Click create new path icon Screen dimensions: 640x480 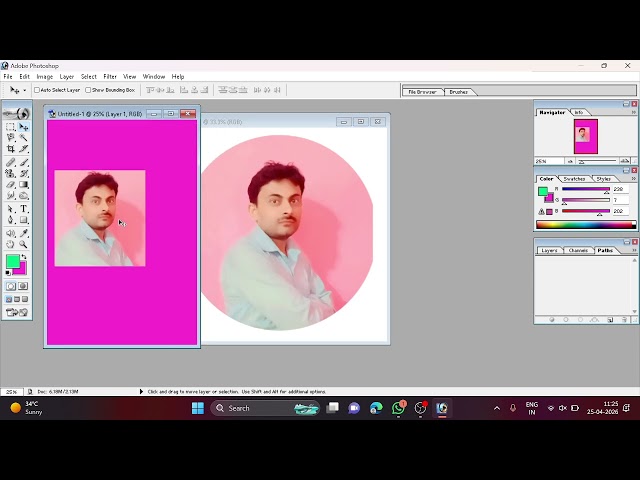610,320
